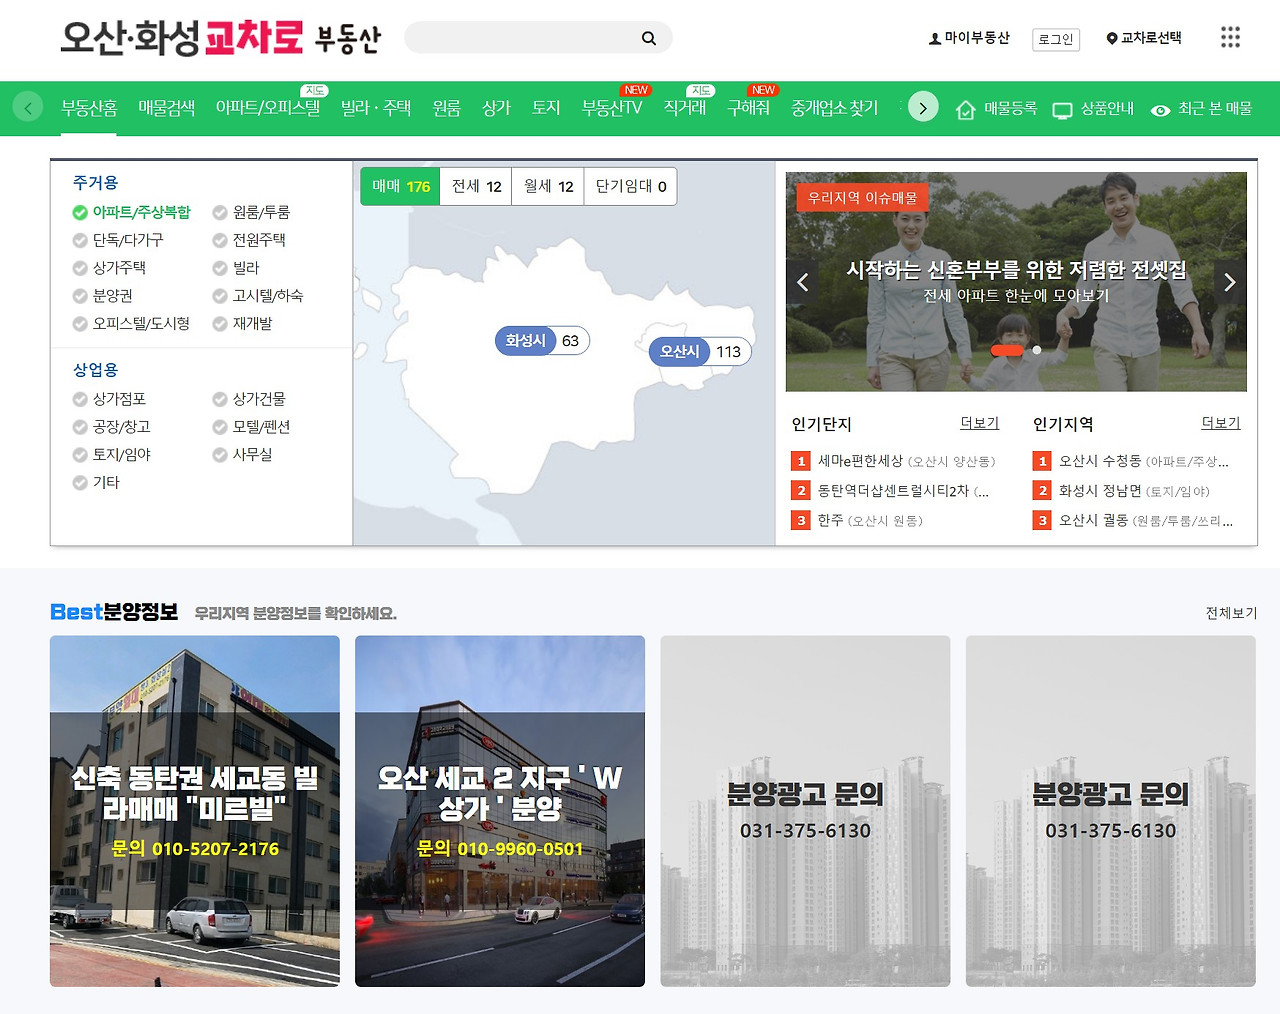Open 오산시 궐동 popular area
The image size is (1280, 1014).
click(x=1133, y=520)
